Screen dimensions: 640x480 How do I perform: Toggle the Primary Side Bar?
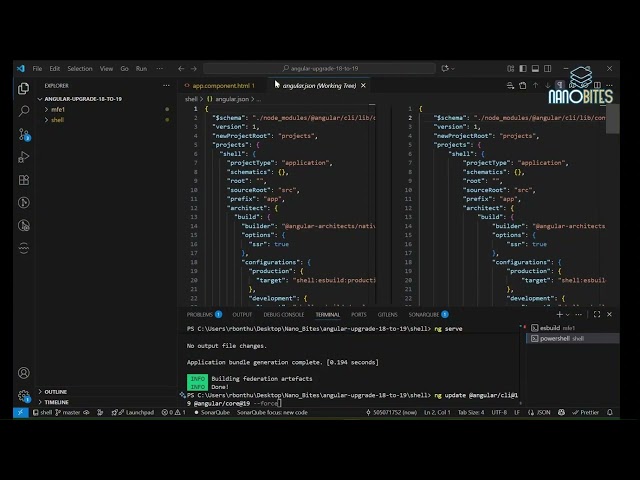pos(523,69)
